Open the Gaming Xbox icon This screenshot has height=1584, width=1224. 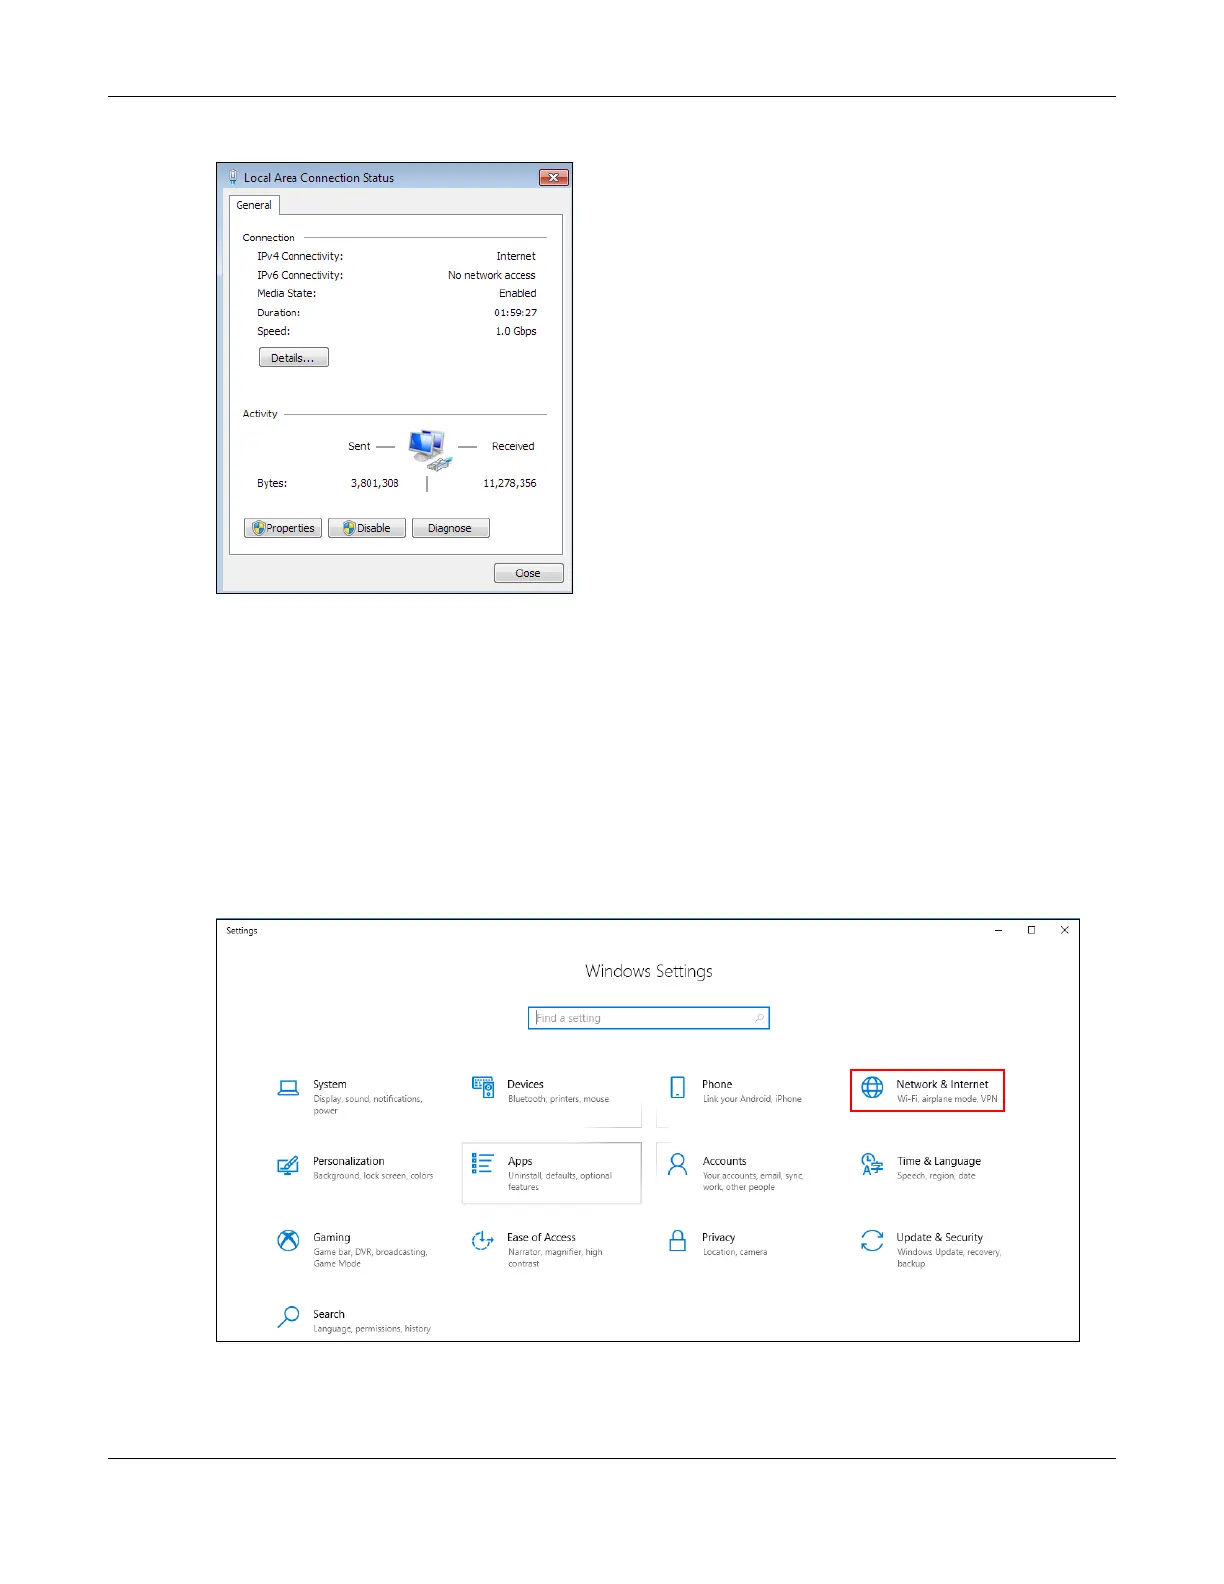click(288, 1241)
